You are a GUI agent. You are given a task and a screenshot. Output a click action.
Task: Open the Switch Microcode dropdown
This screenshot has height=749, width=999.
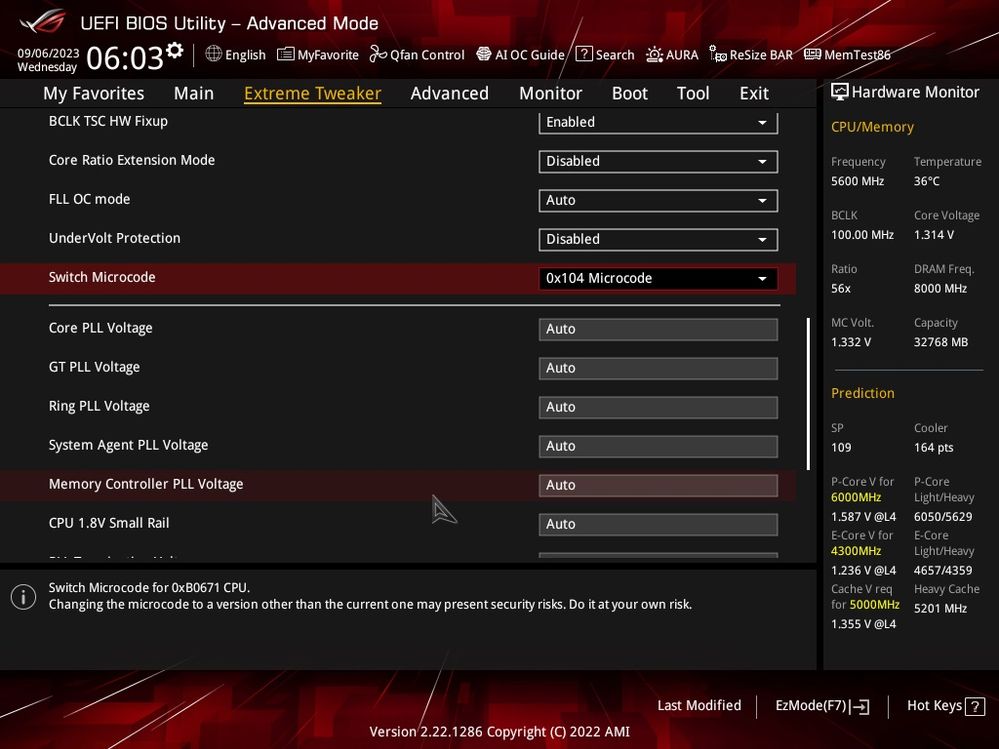pos(657,278)
